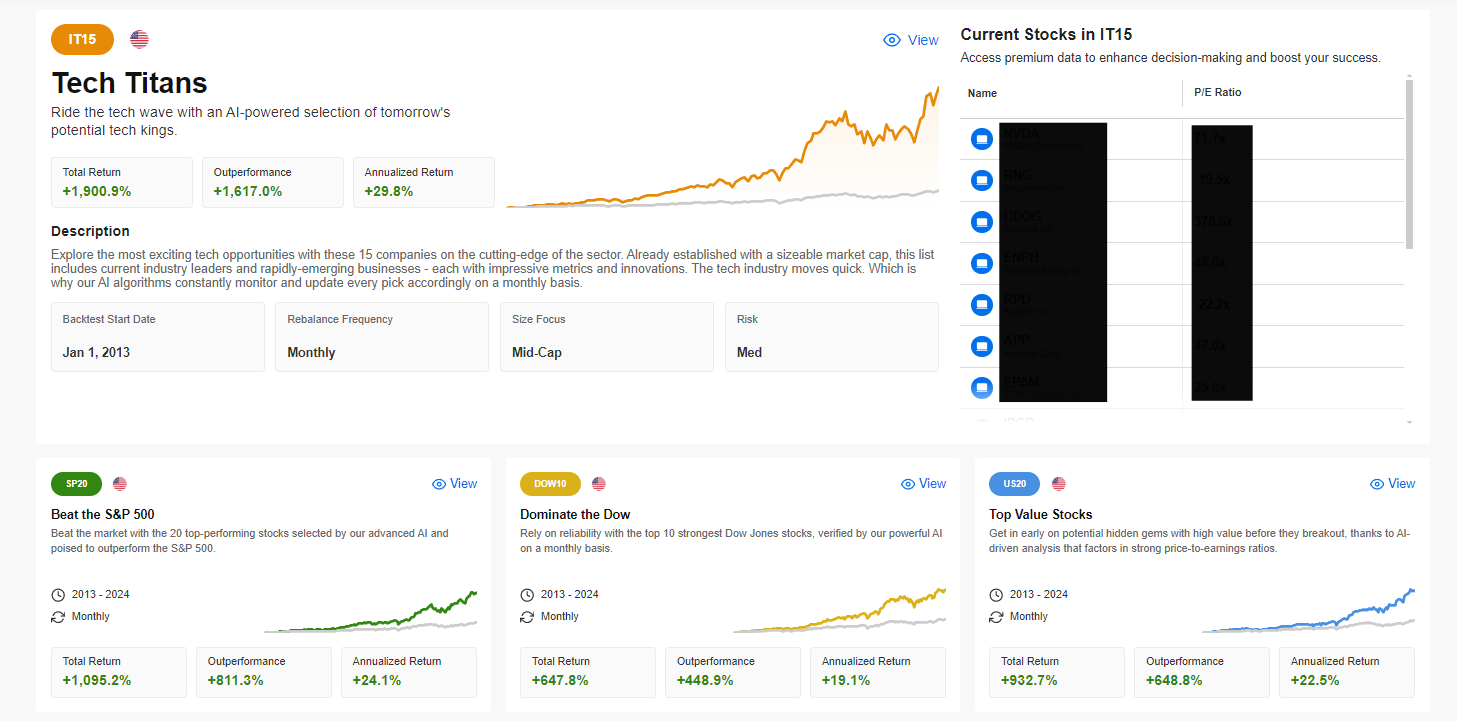Click clock icon on Top Value Stocks card
Screen dimensions: 1457x721
click(x=996, y=594)
